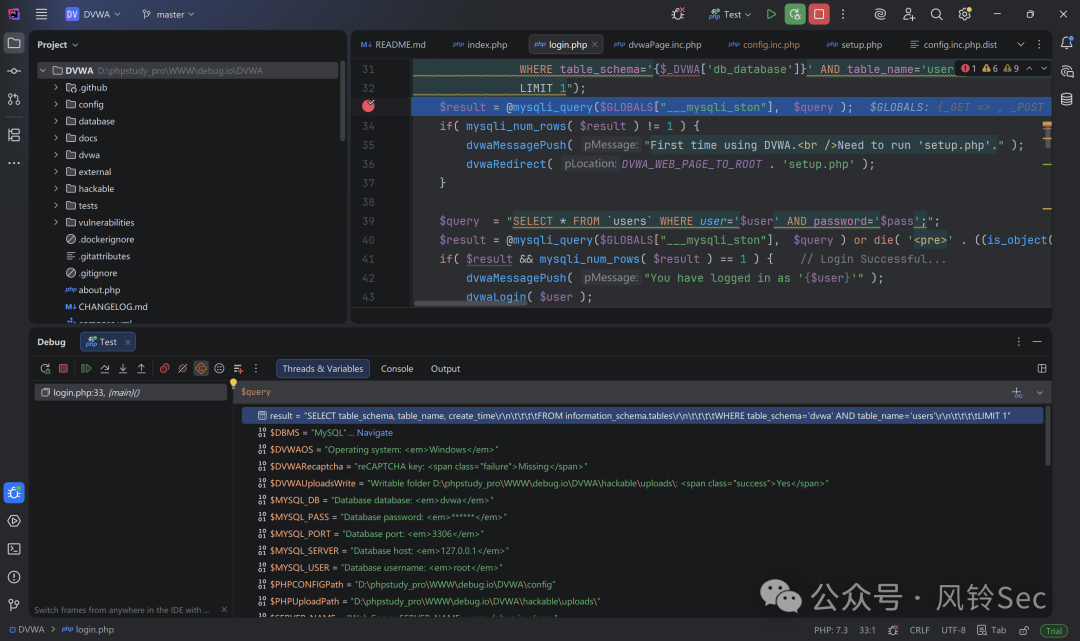Open the Terminal tool window icon
The image size is (1080, 641).
coord(14,549)
